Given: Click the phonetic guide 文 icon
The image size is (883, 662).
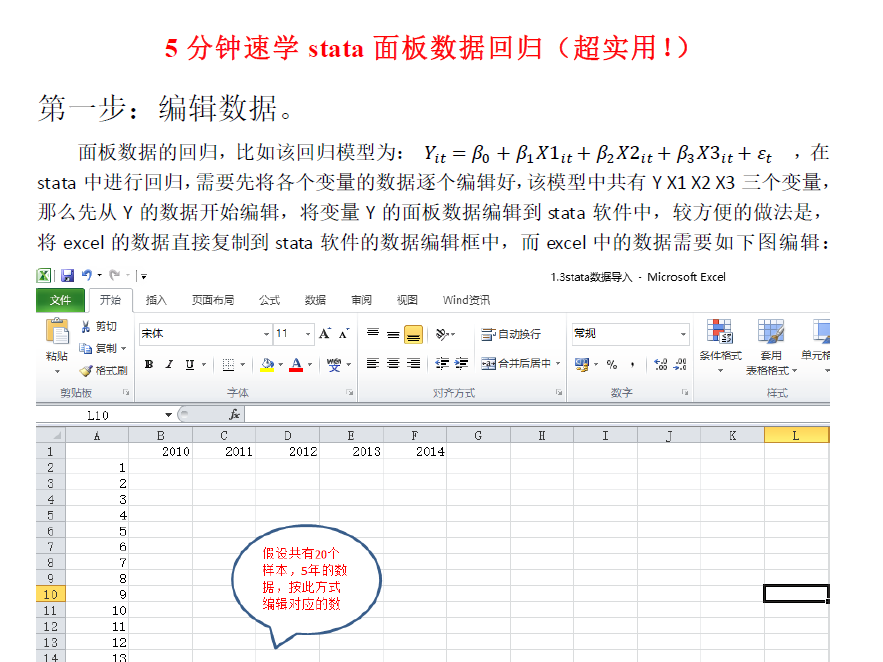Looking at the screenshot, I should [334, 365].
